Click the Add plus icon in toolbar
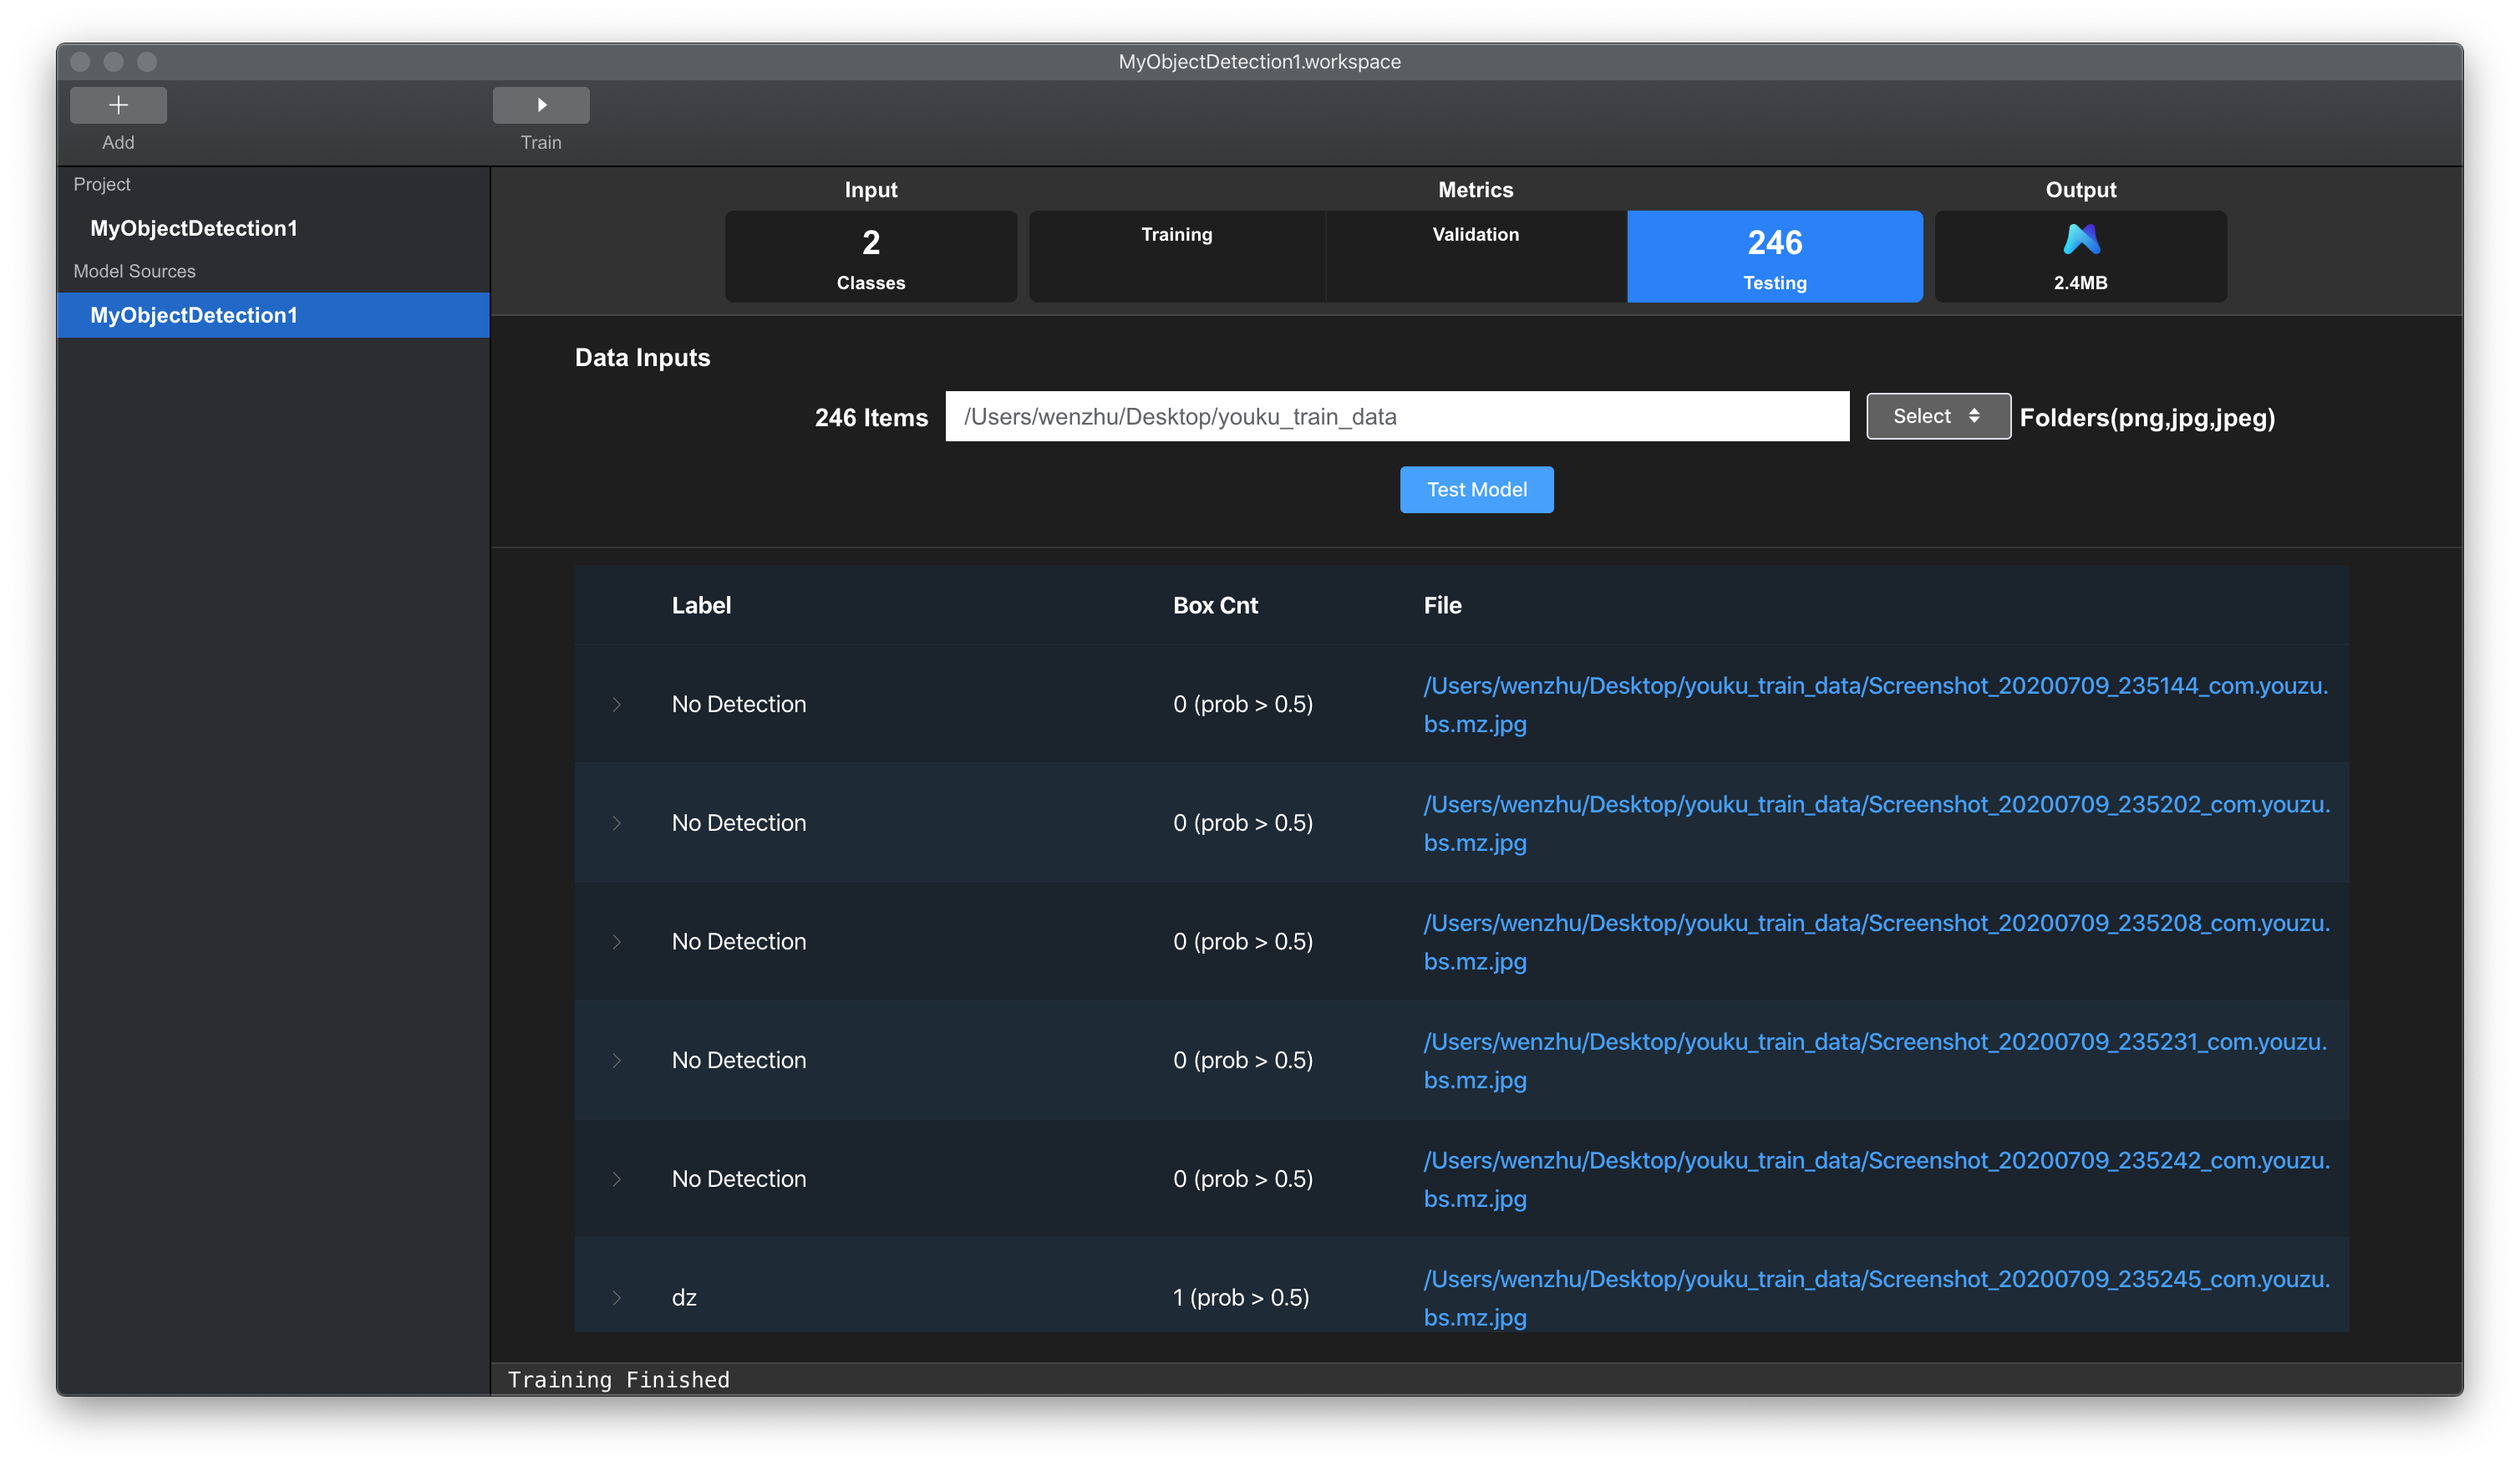Image resolution: width=2520 pixels, height=1466 pixels. (x=118, y=105)
